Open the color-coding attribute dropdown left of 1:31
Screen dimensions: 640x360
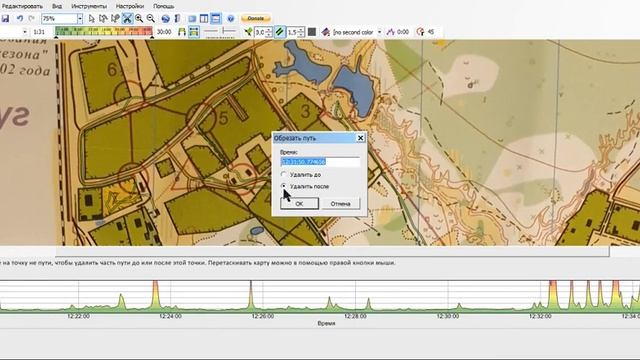coord(25,32)
